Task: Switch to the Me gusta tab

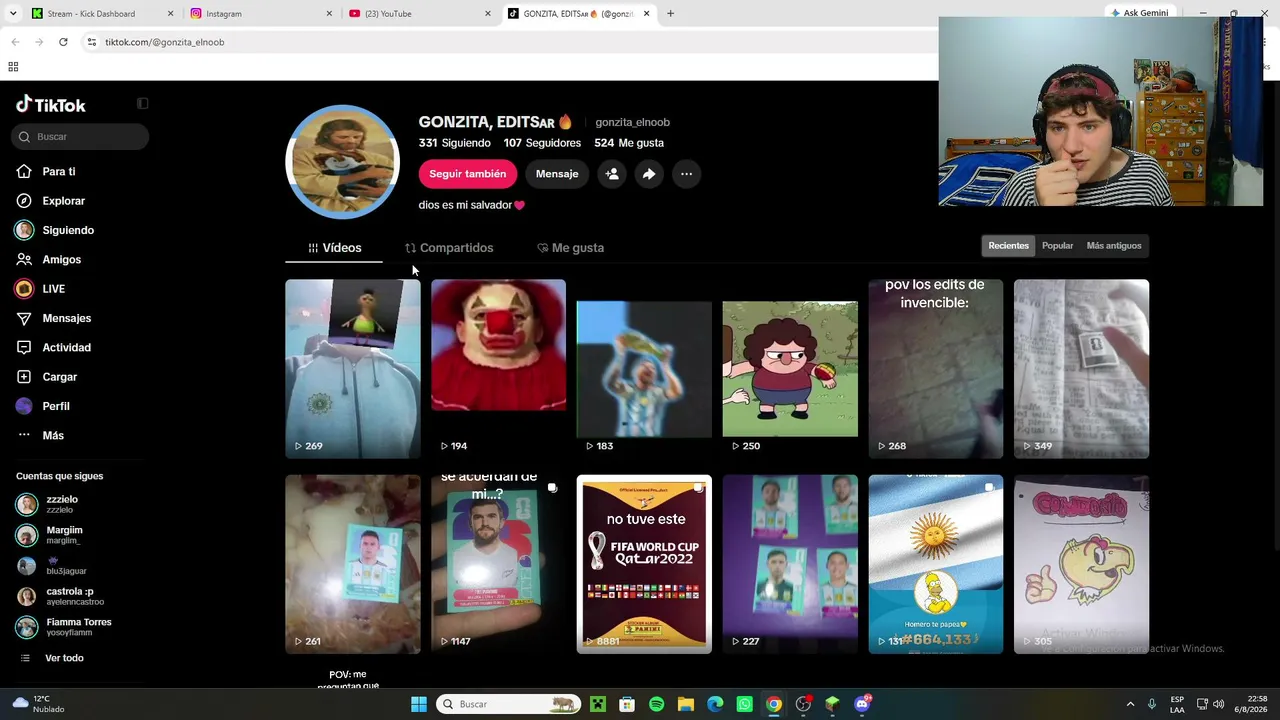Action: (570, 248)
